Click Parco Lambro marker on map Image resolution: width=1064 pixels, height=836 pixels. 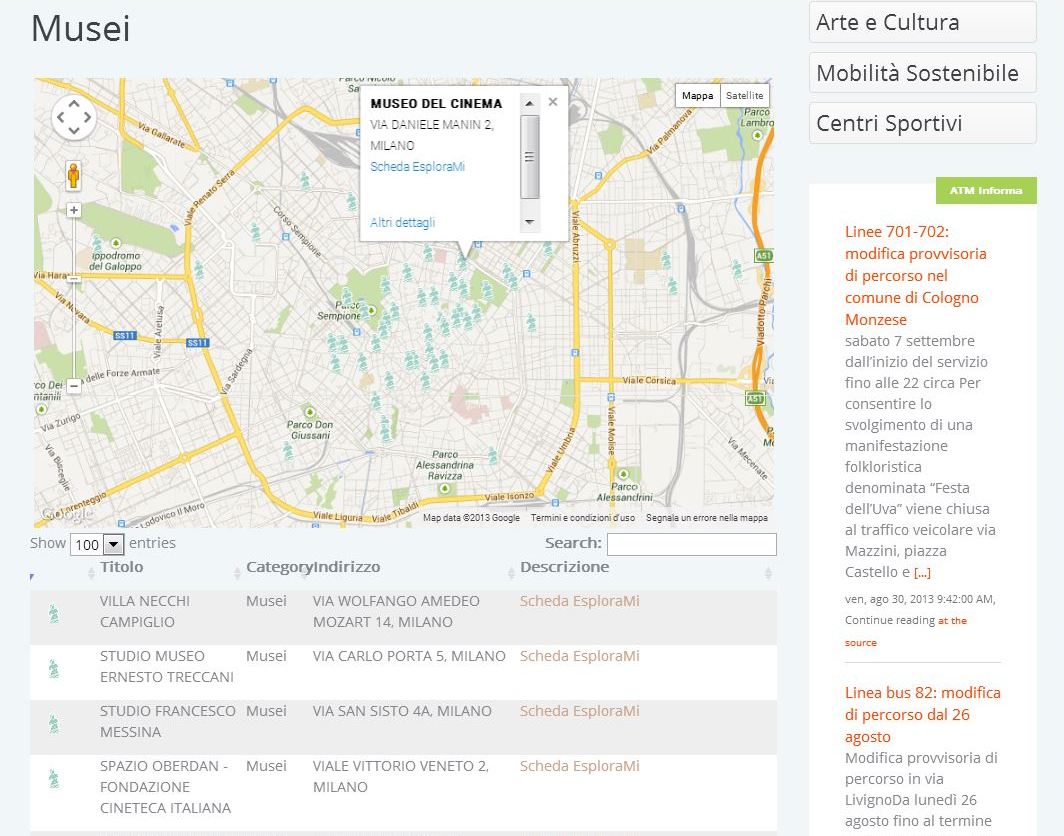[757, 135]
